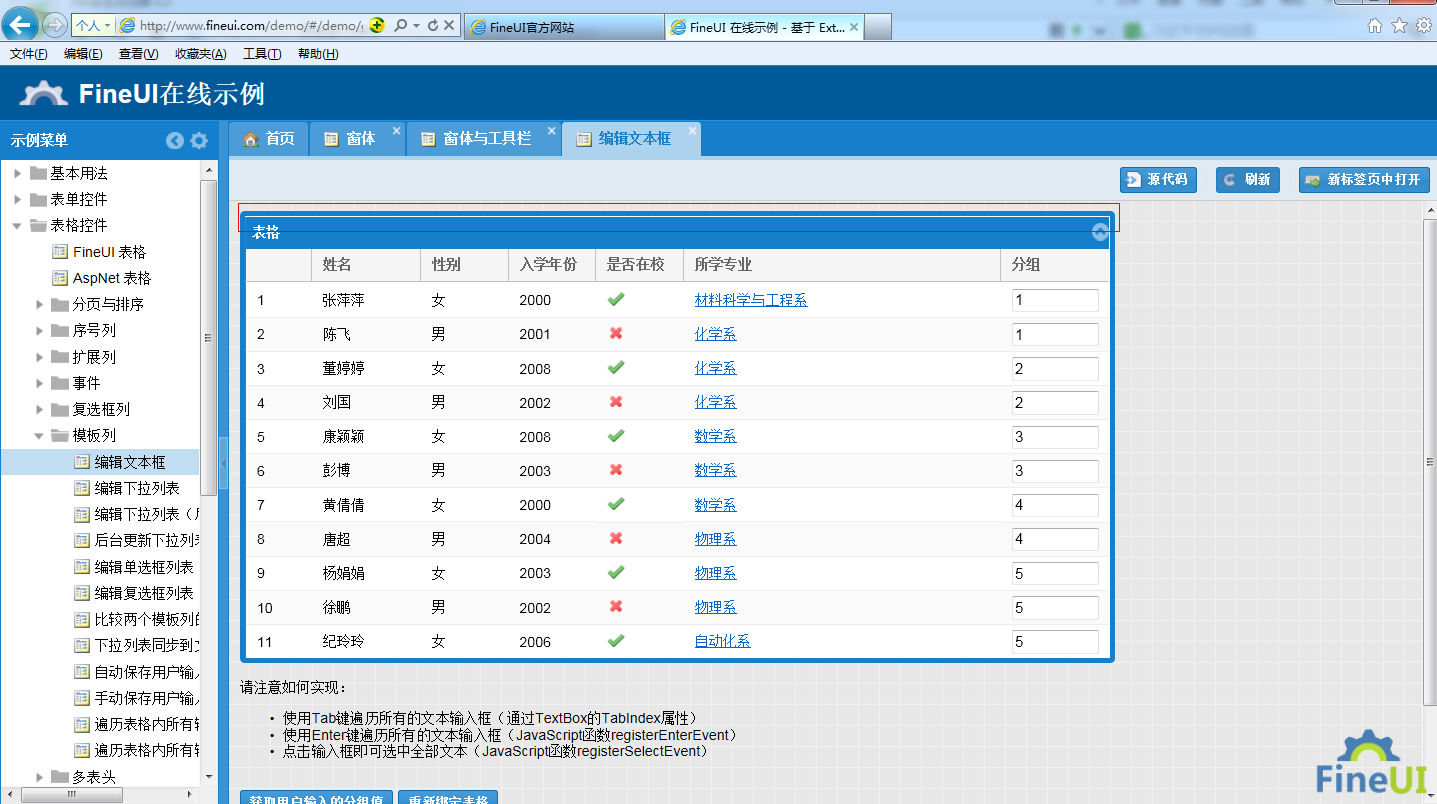This screenshot has height=804, width=1437.
Task: Collapse the 表格控件 tree node
Action: pos(17,226)
